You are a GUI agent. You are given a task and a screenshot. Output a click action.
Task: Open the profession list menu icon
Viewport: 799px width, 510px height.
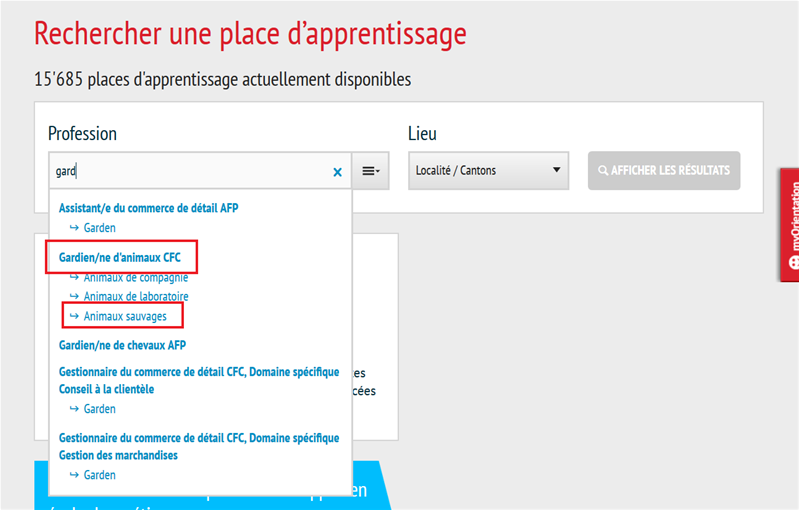(x=370, y=171)
